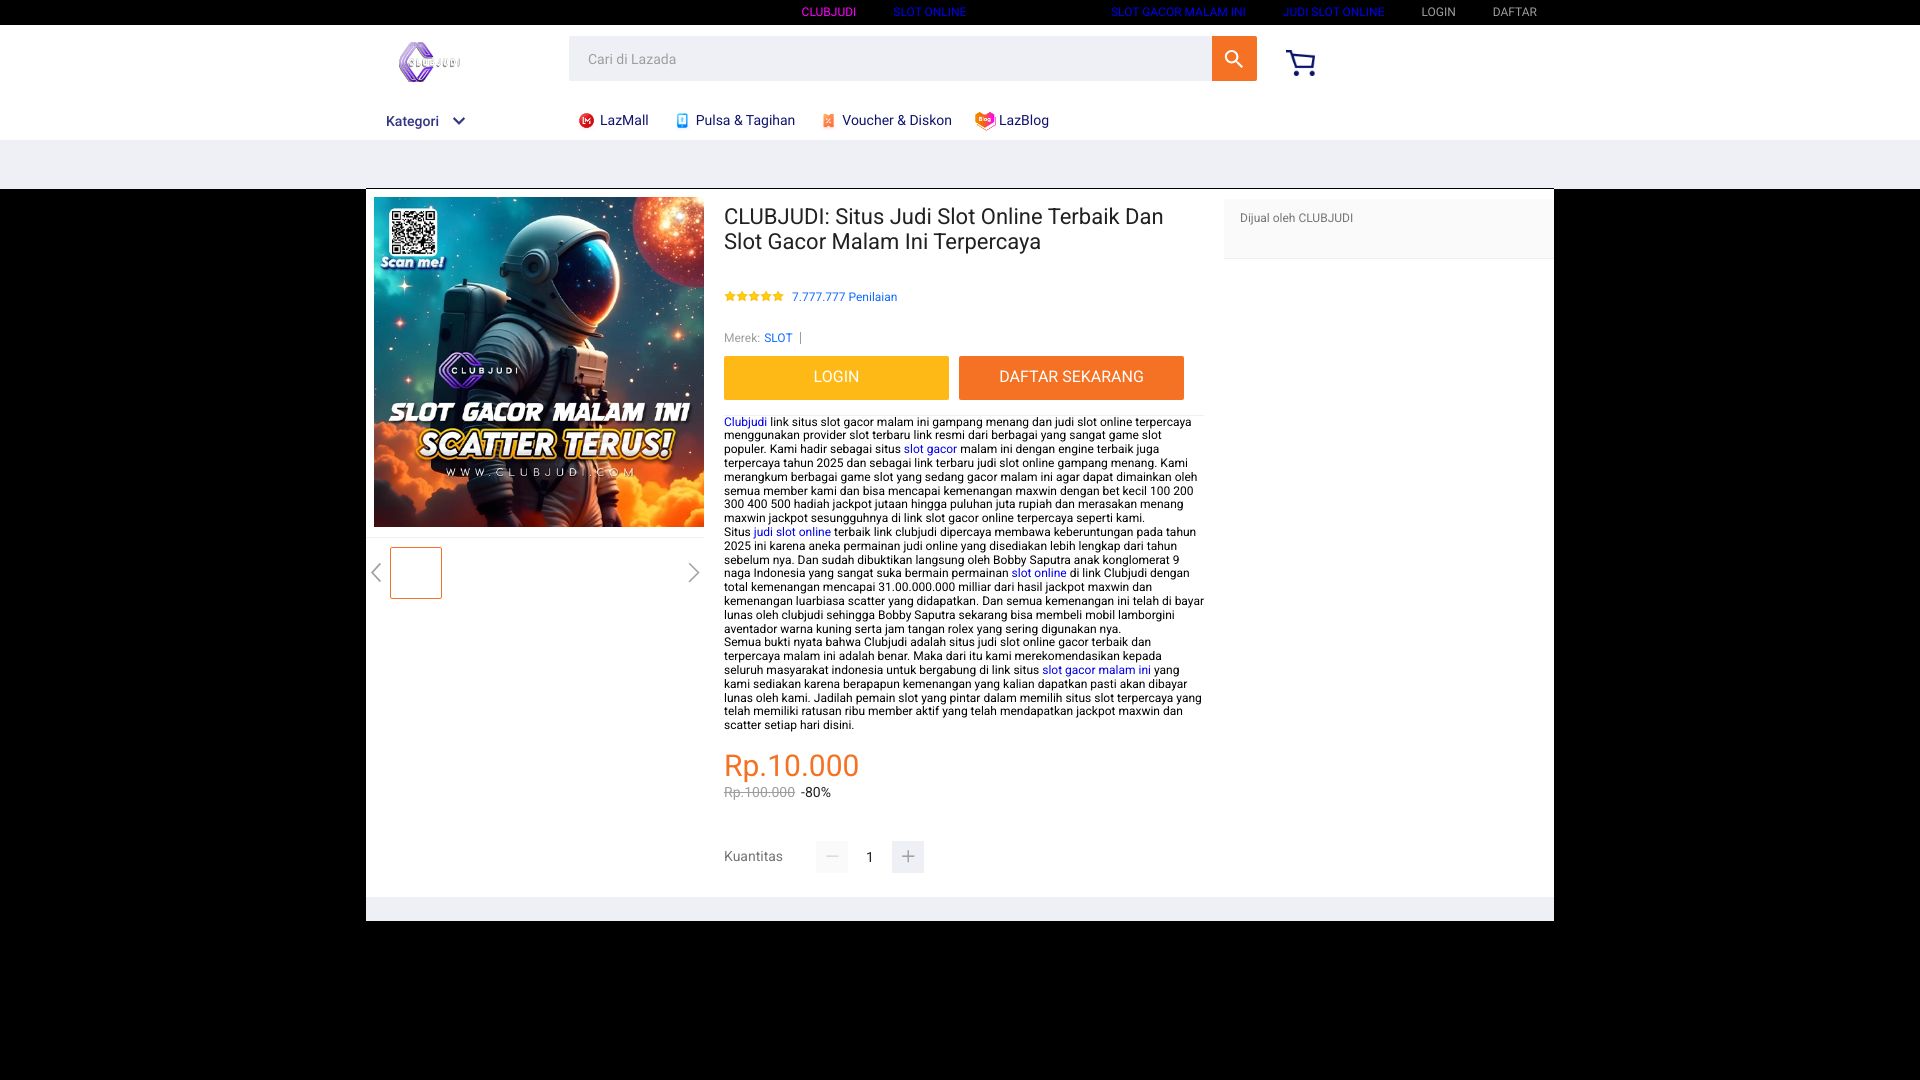Screen dimensions: 1920x1080
Task: Open the shopping cart icon
Action: click(1300, 63)
